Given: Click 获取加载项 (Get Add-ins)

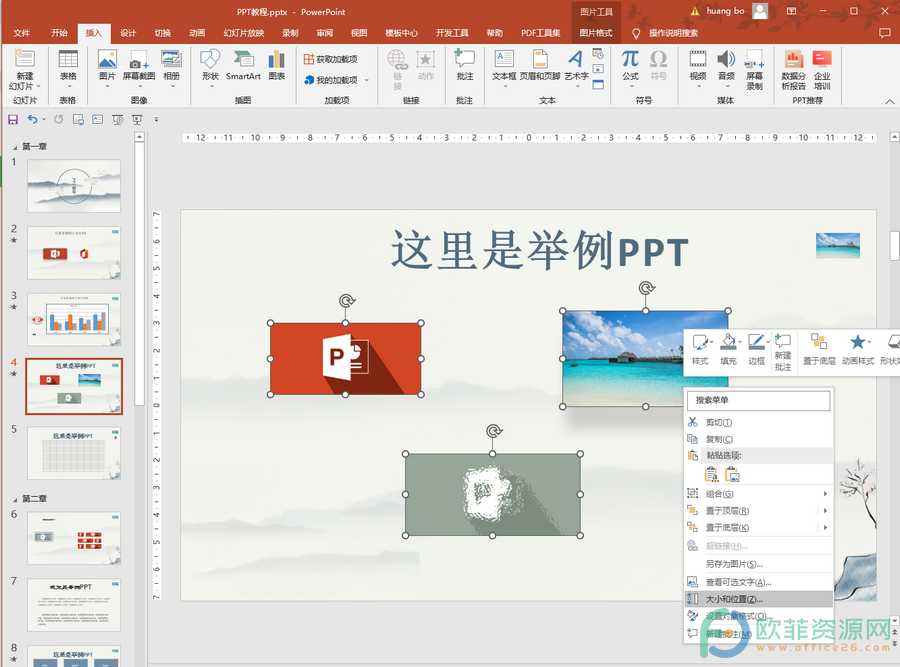Looking at the screenshot, I should pyautogui.click(x=331, y=59).
